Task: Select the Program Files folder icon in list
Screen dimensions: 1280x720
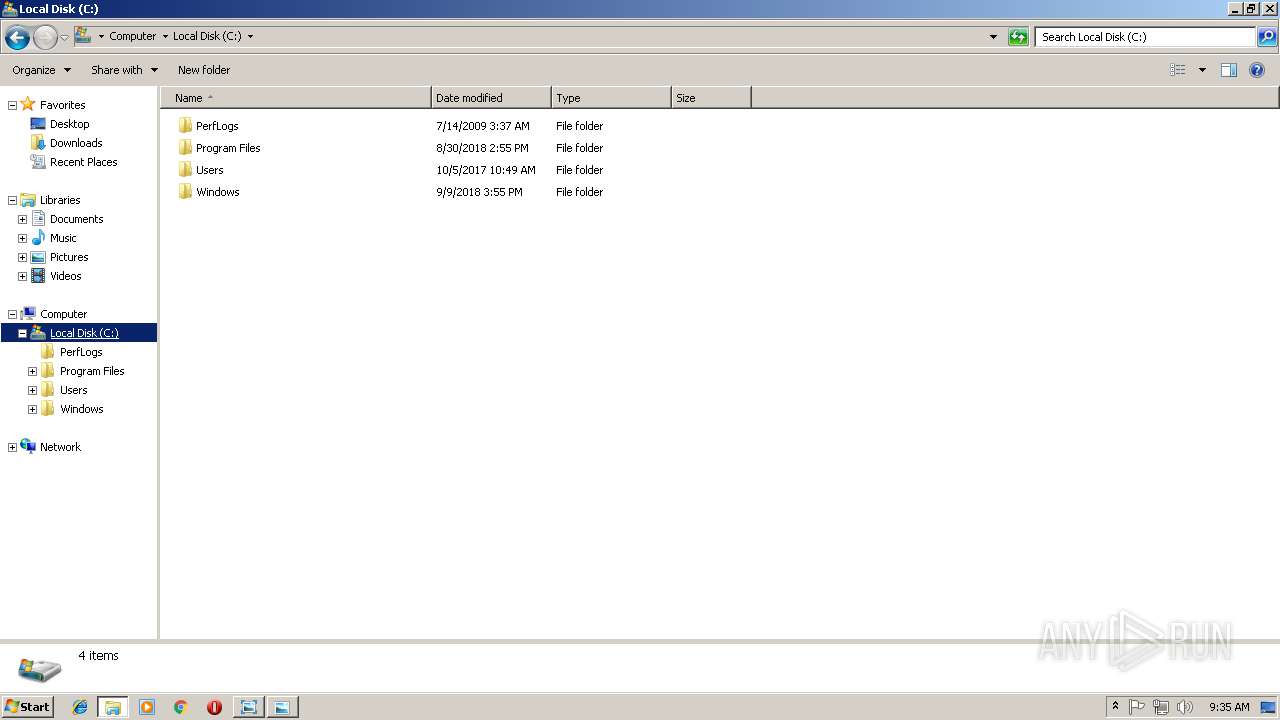Action: click(x=185, y=148)
